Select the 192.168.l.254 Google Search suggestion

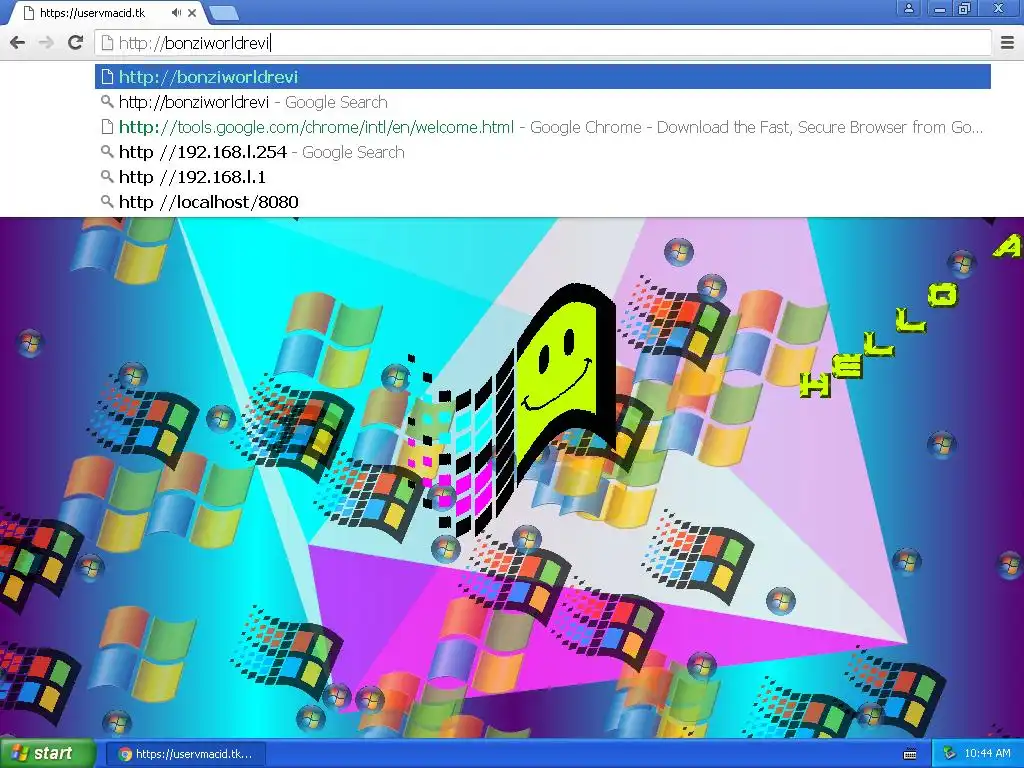(543, 152)
